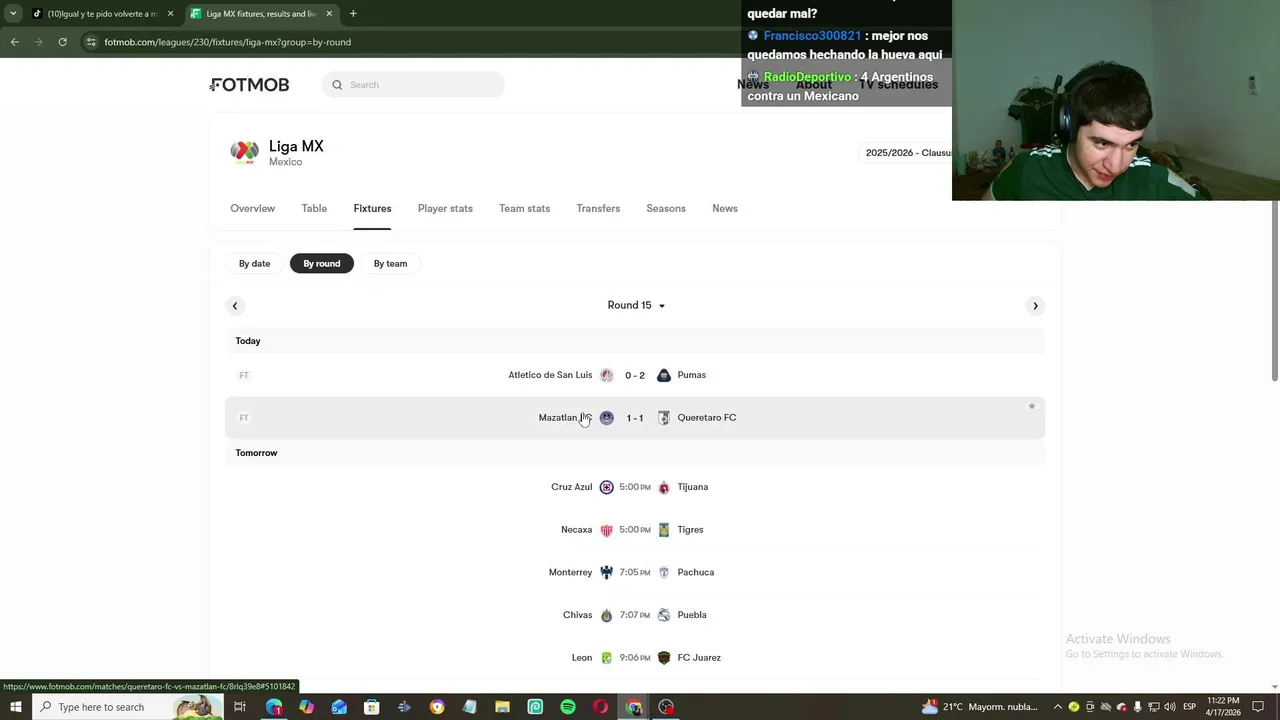Select the By round filter
Screen dimensions: 1280x720
(322, 264)
